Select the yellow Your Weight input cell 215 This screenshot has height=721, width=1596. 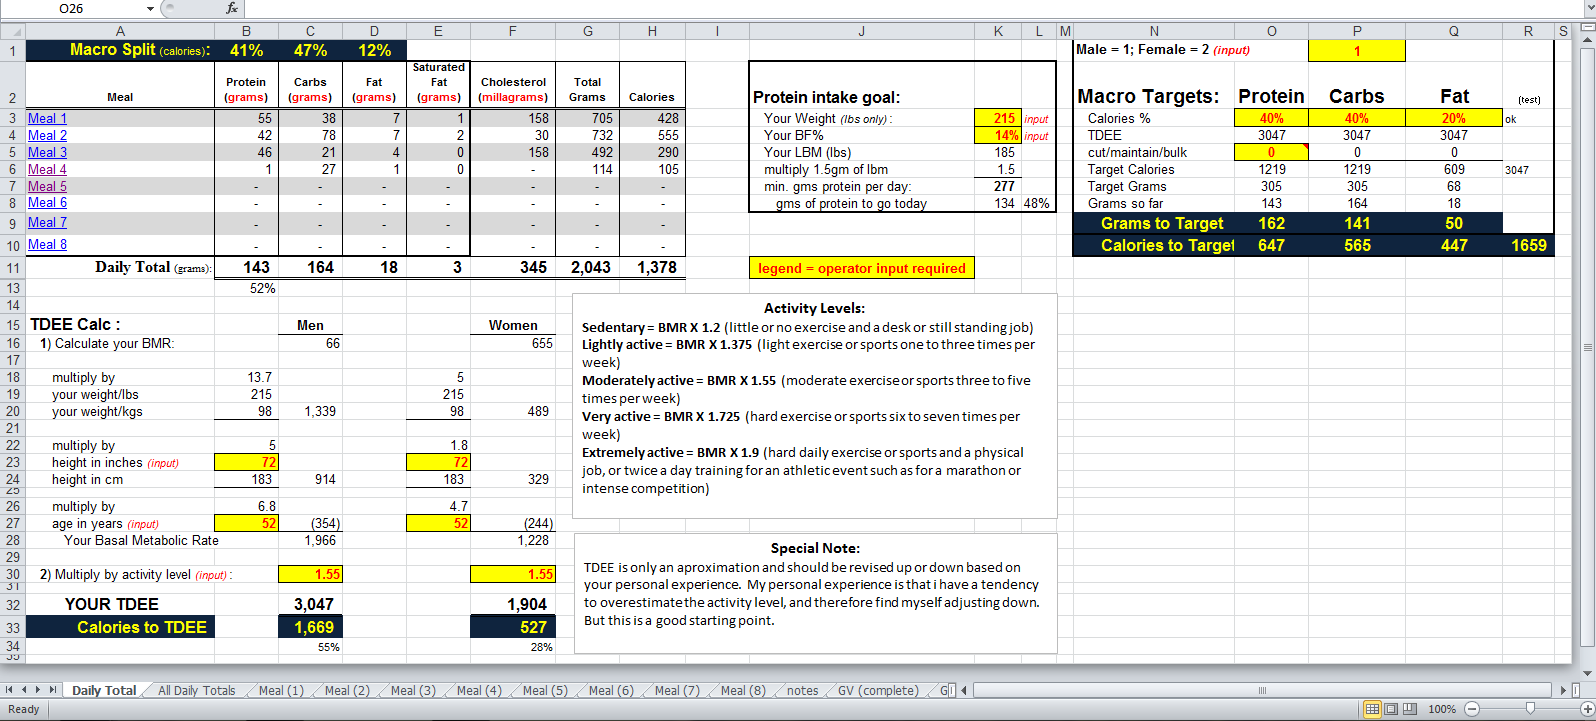pyautogui.click(x=997, y=118)
